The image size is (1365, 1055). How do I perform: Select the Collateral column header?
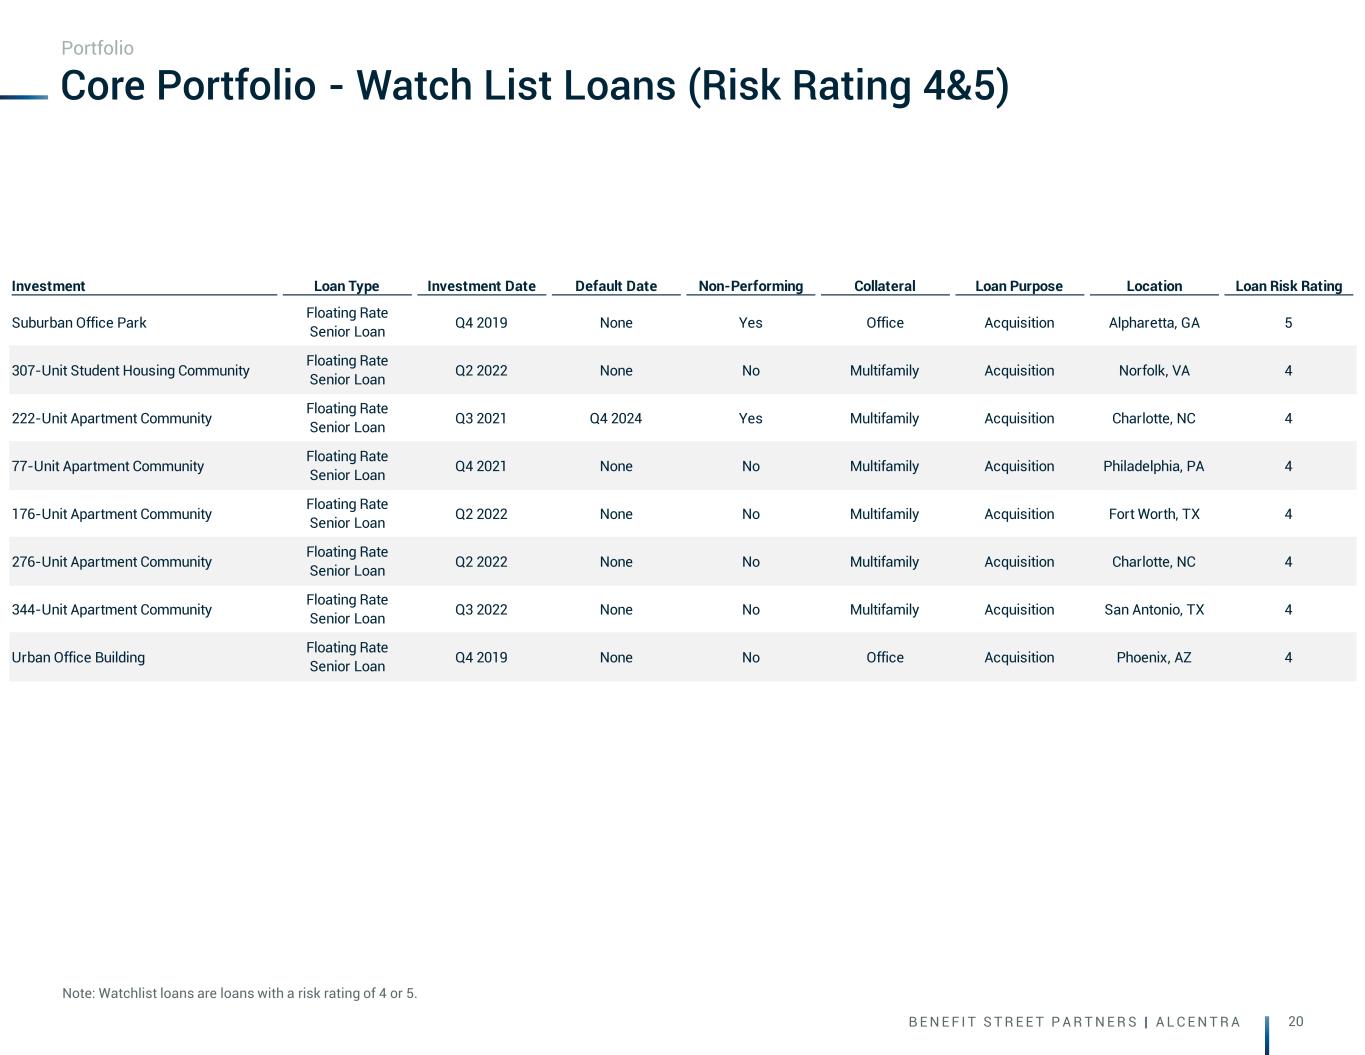tap(884, 286)
